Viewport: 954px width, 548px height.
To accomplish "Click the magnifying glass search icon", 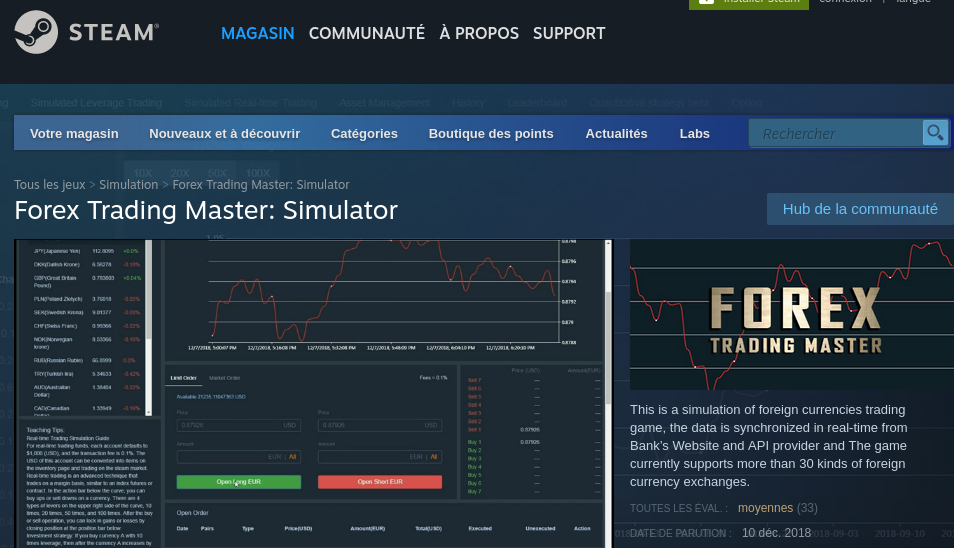I will 935,133.
